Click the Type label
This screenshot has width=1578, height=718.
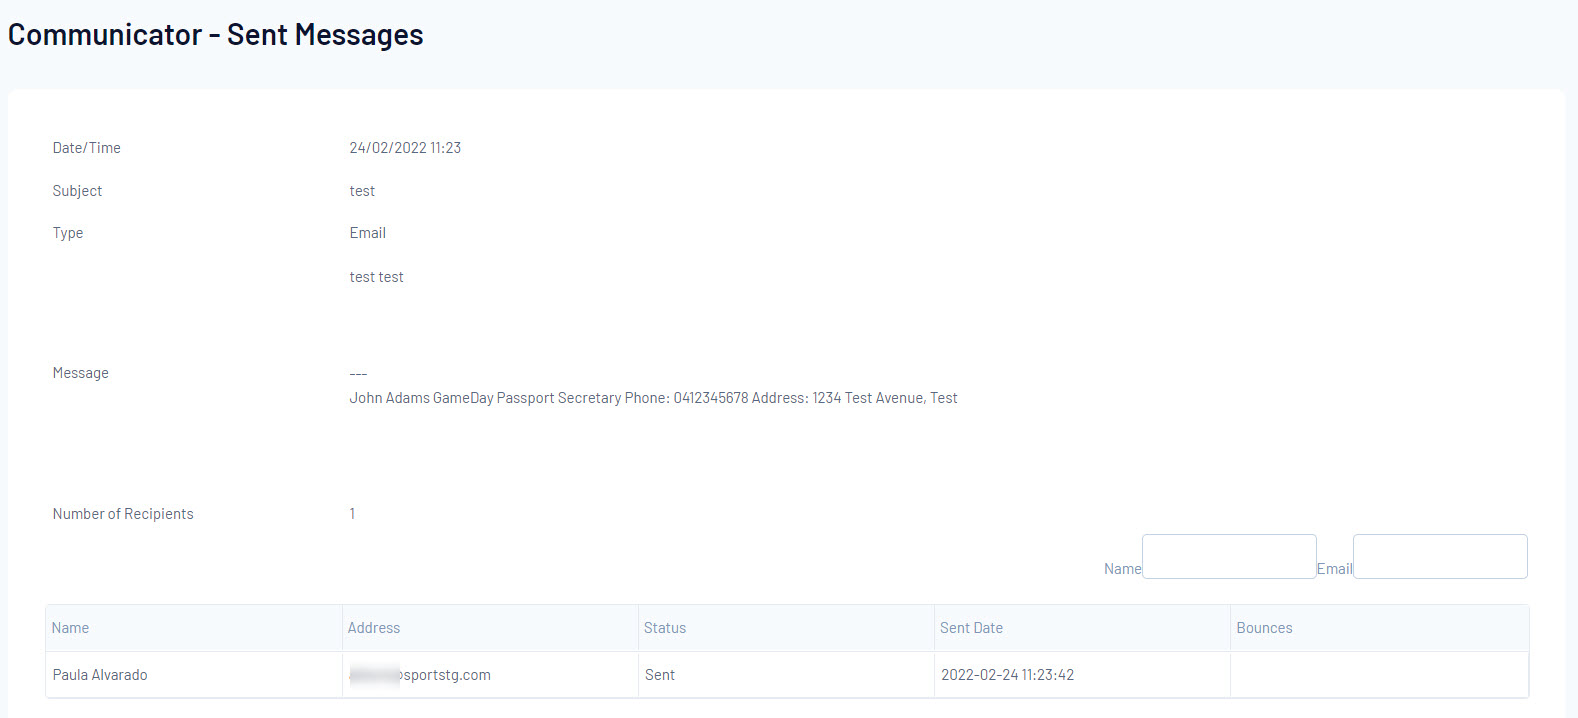point(68,233)
